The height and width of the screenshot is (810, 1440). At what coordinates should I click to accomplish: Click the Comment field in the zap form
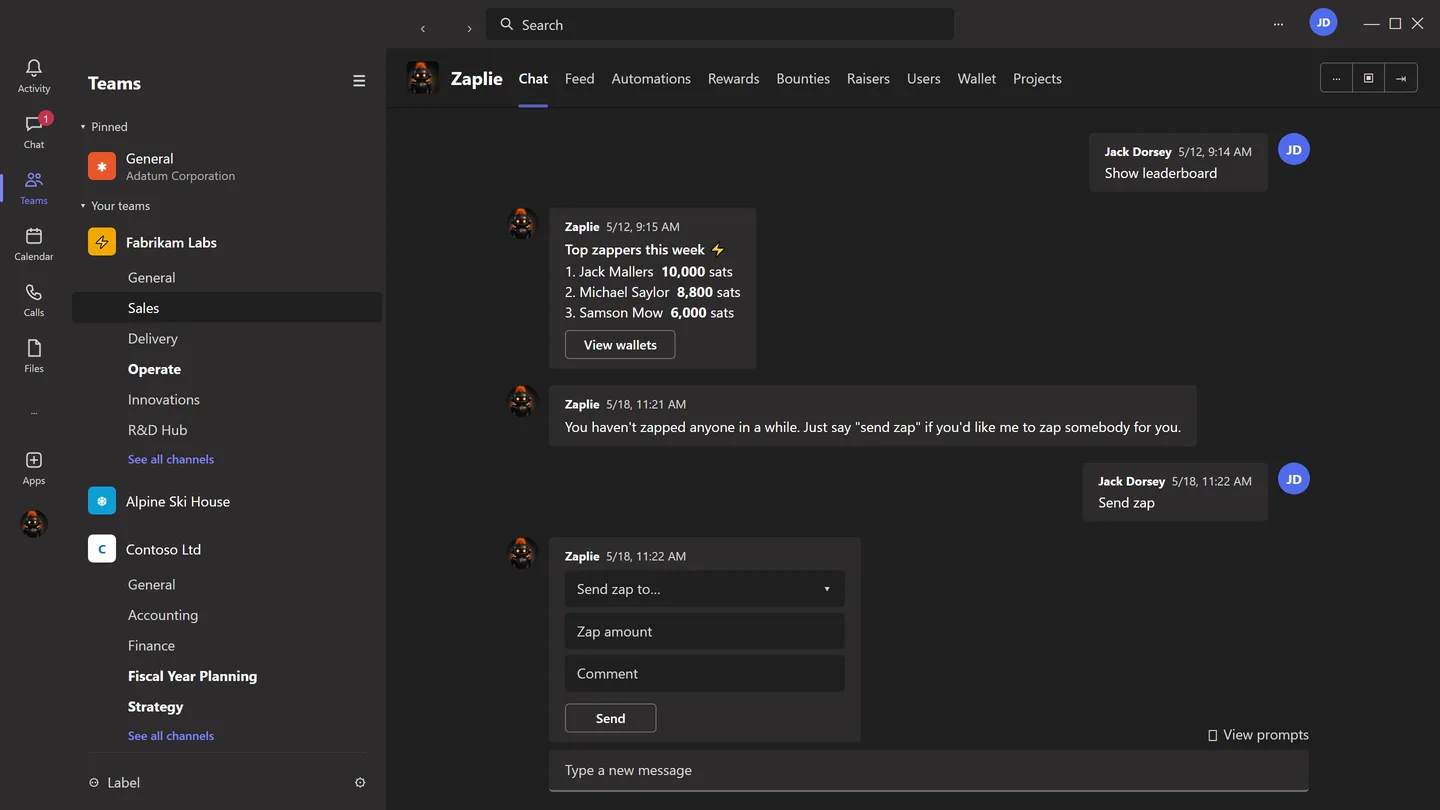tap(705, 673)
